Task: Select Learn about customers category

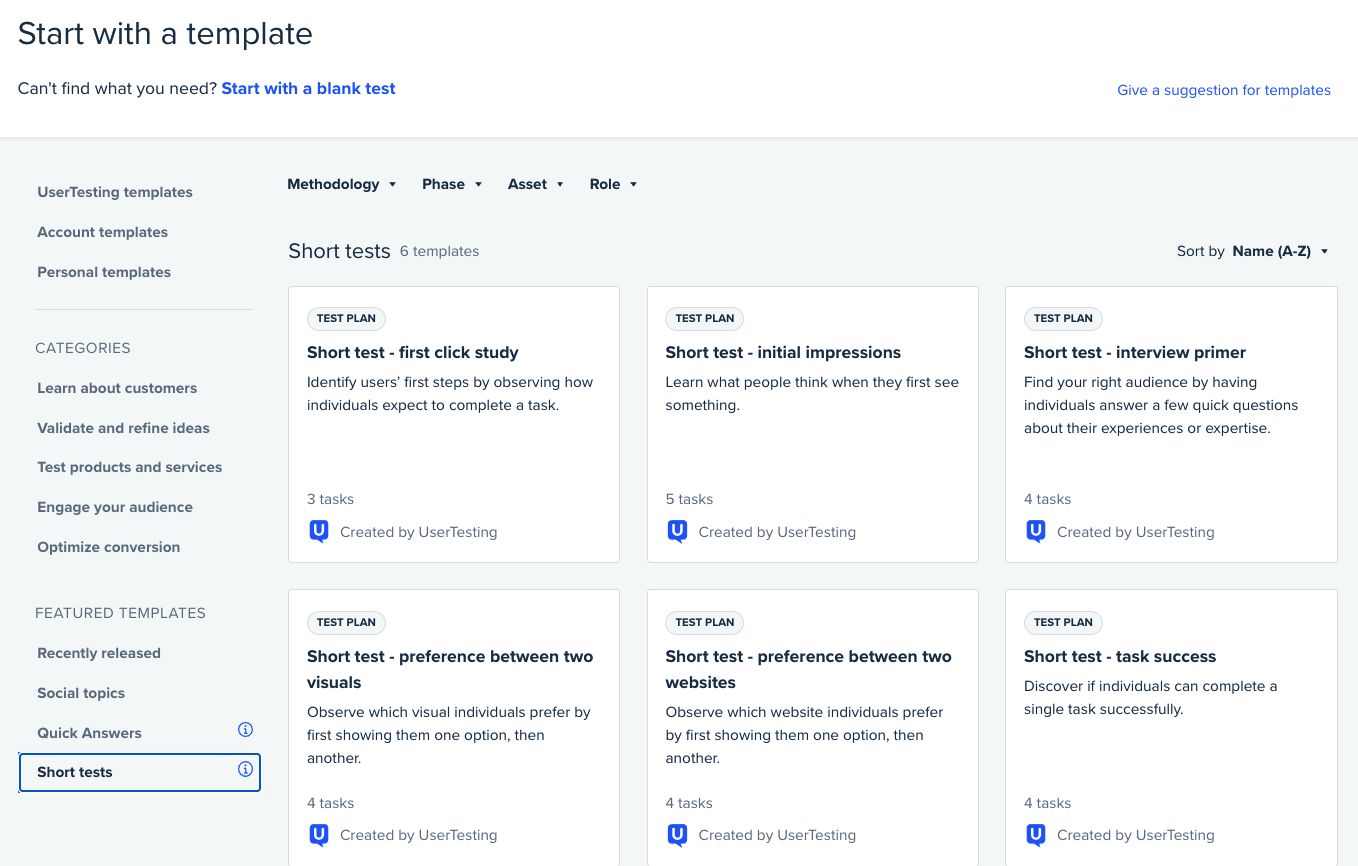Action: (x=117, y=388)
